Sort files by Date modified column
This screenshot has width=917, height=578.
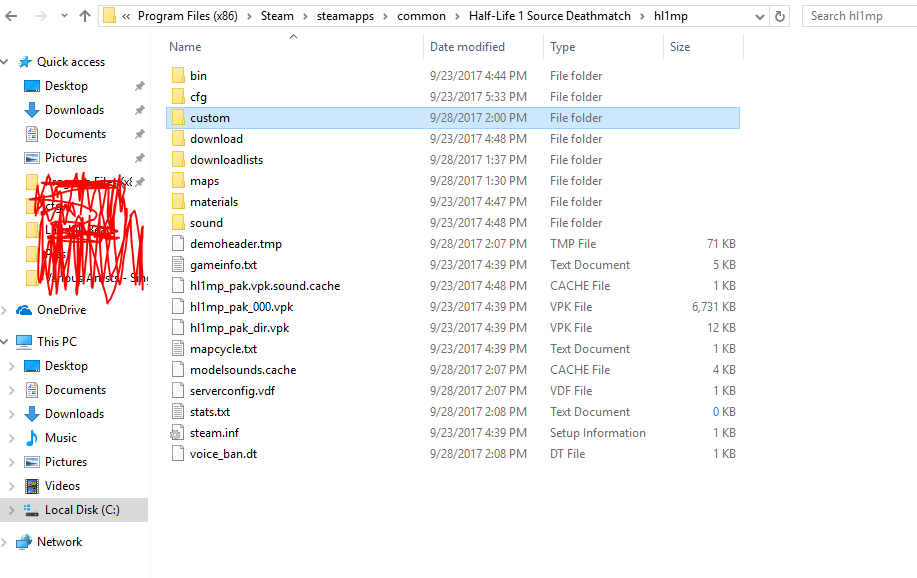click(x=467, y=47)
